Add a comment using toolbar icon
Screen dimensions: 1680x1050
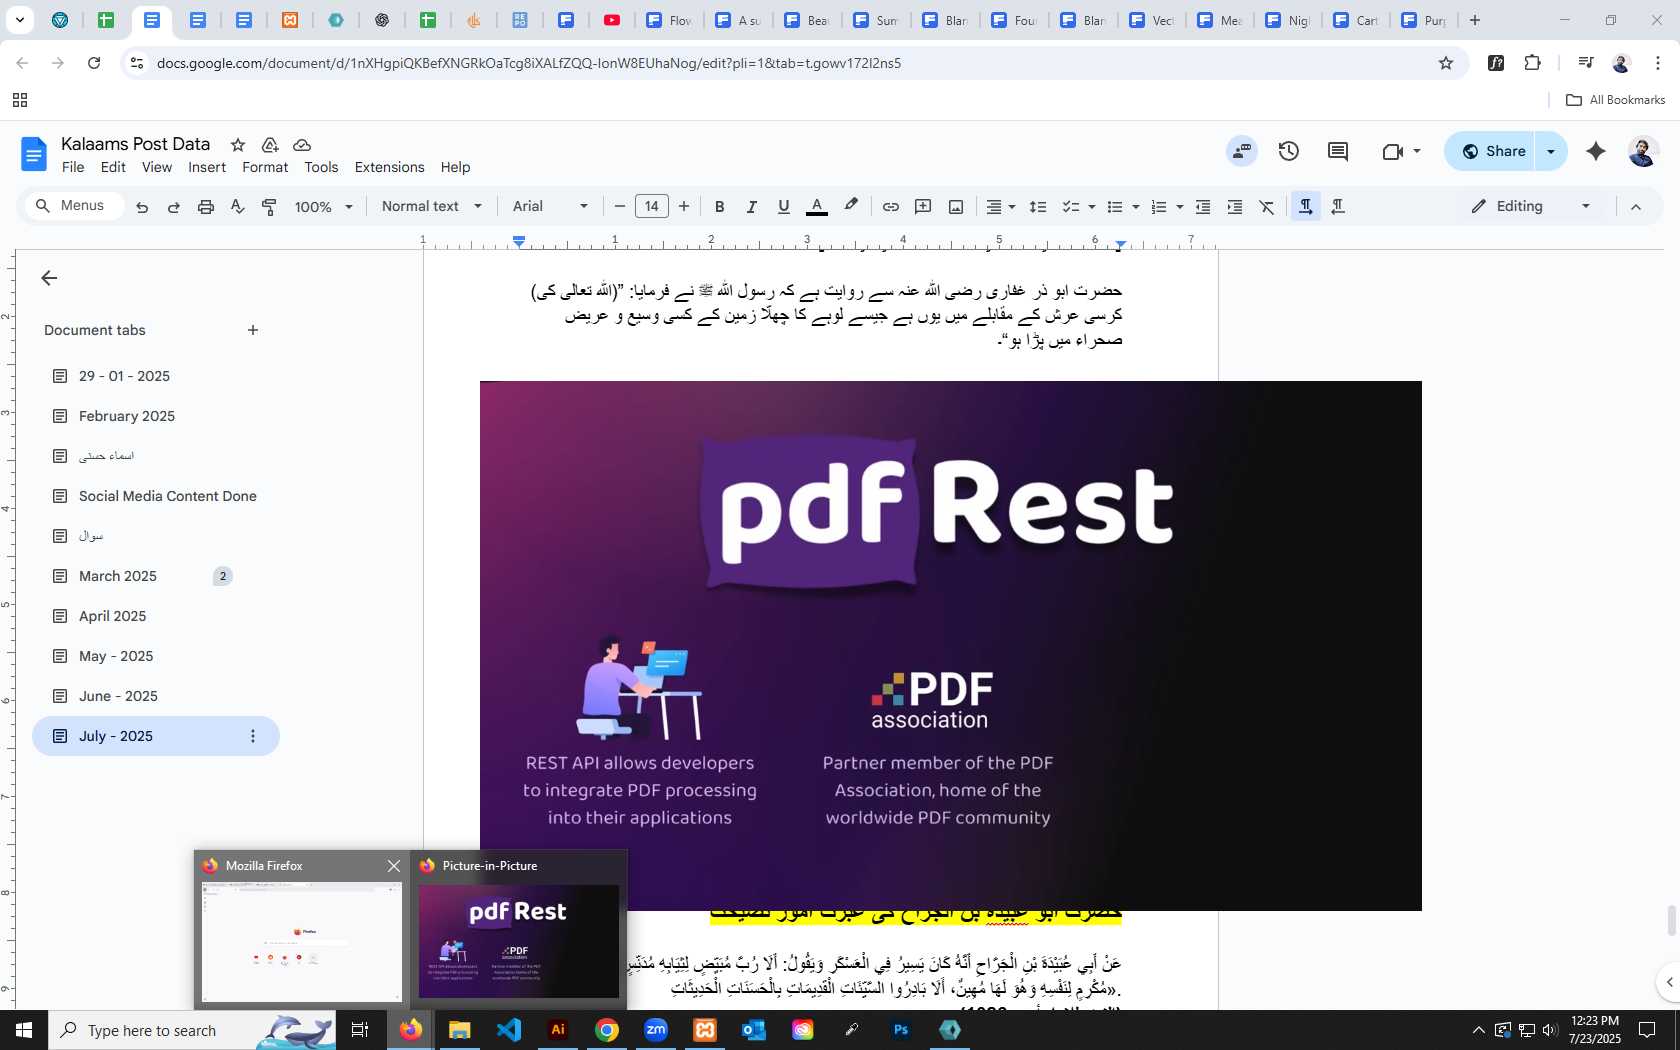pyautogui.click(x=923, y=207)
